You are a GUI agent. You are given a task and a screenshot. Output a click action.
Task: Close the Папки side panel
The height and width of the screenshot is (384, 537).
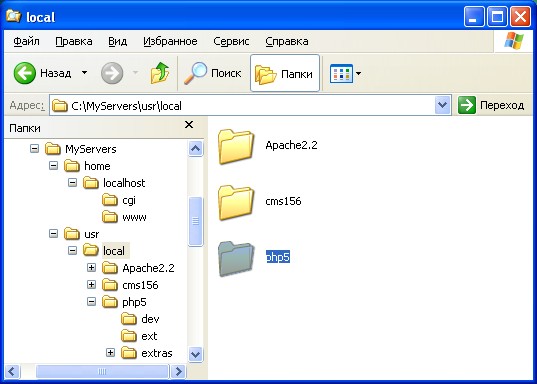point(189,125)
